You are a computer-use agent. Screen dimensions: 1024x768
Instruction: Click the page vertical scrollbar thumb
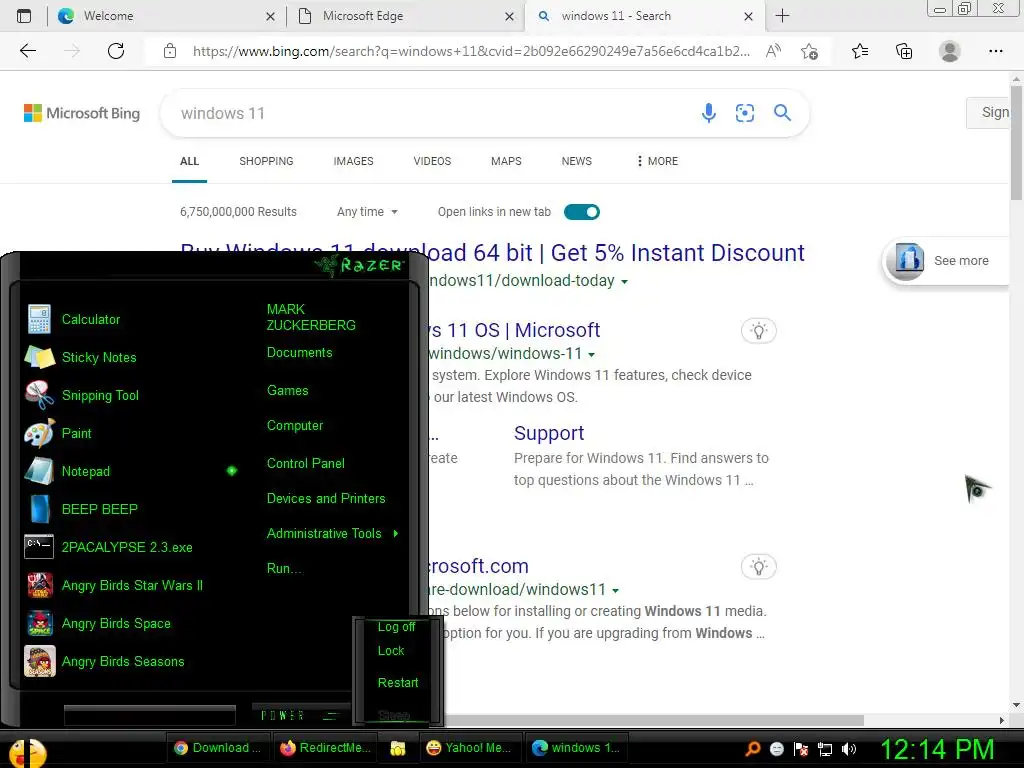click(x=1016, y=142)
